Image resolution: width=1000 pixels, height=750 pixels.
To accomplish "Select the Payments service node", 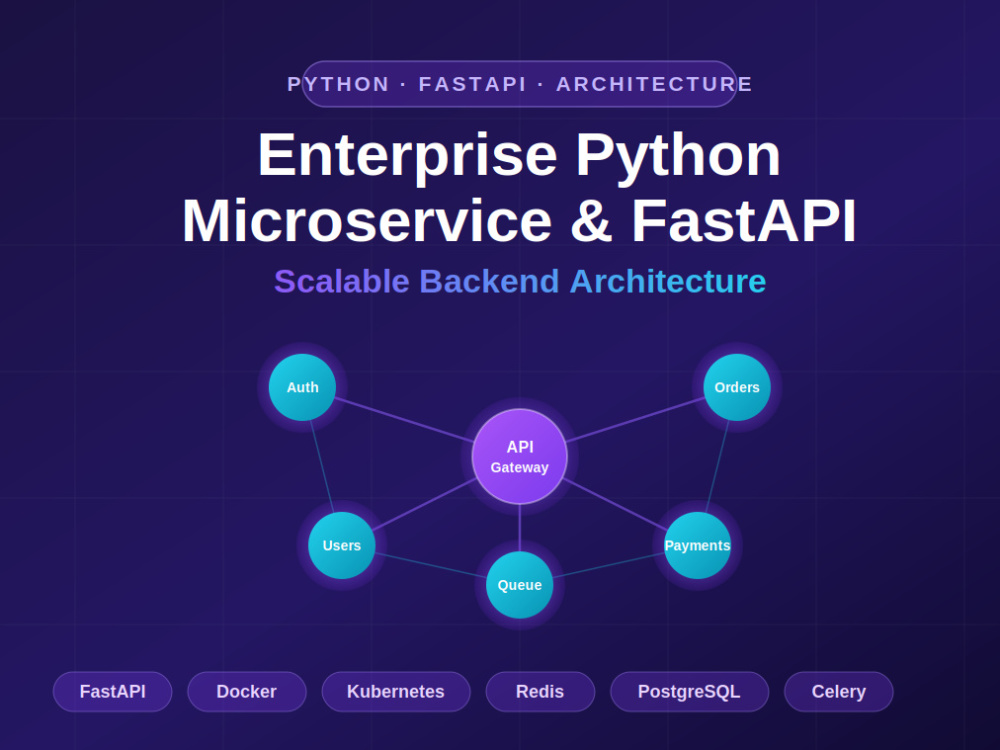I will click(x=697, y=545).
